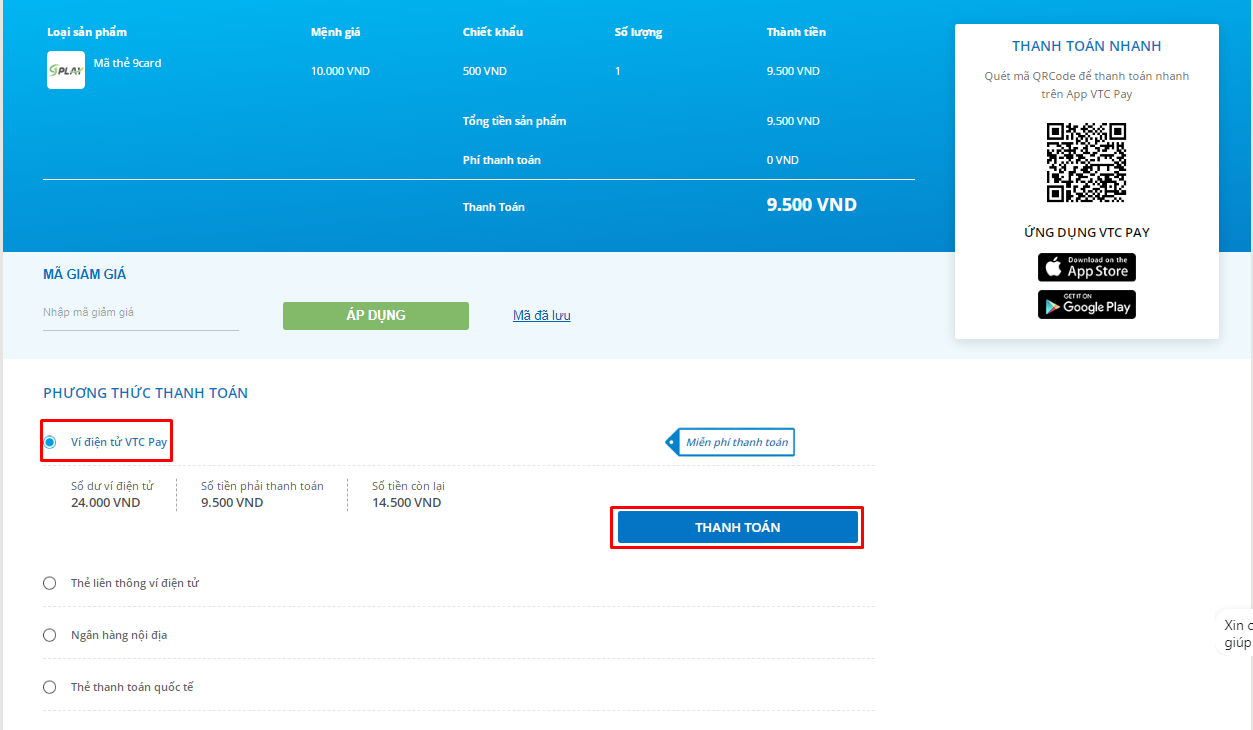This screenshot has width=1253, height=730.
Task: Click the ỨNG DỤNG VTC PAY label
Action: point(1086,232)
